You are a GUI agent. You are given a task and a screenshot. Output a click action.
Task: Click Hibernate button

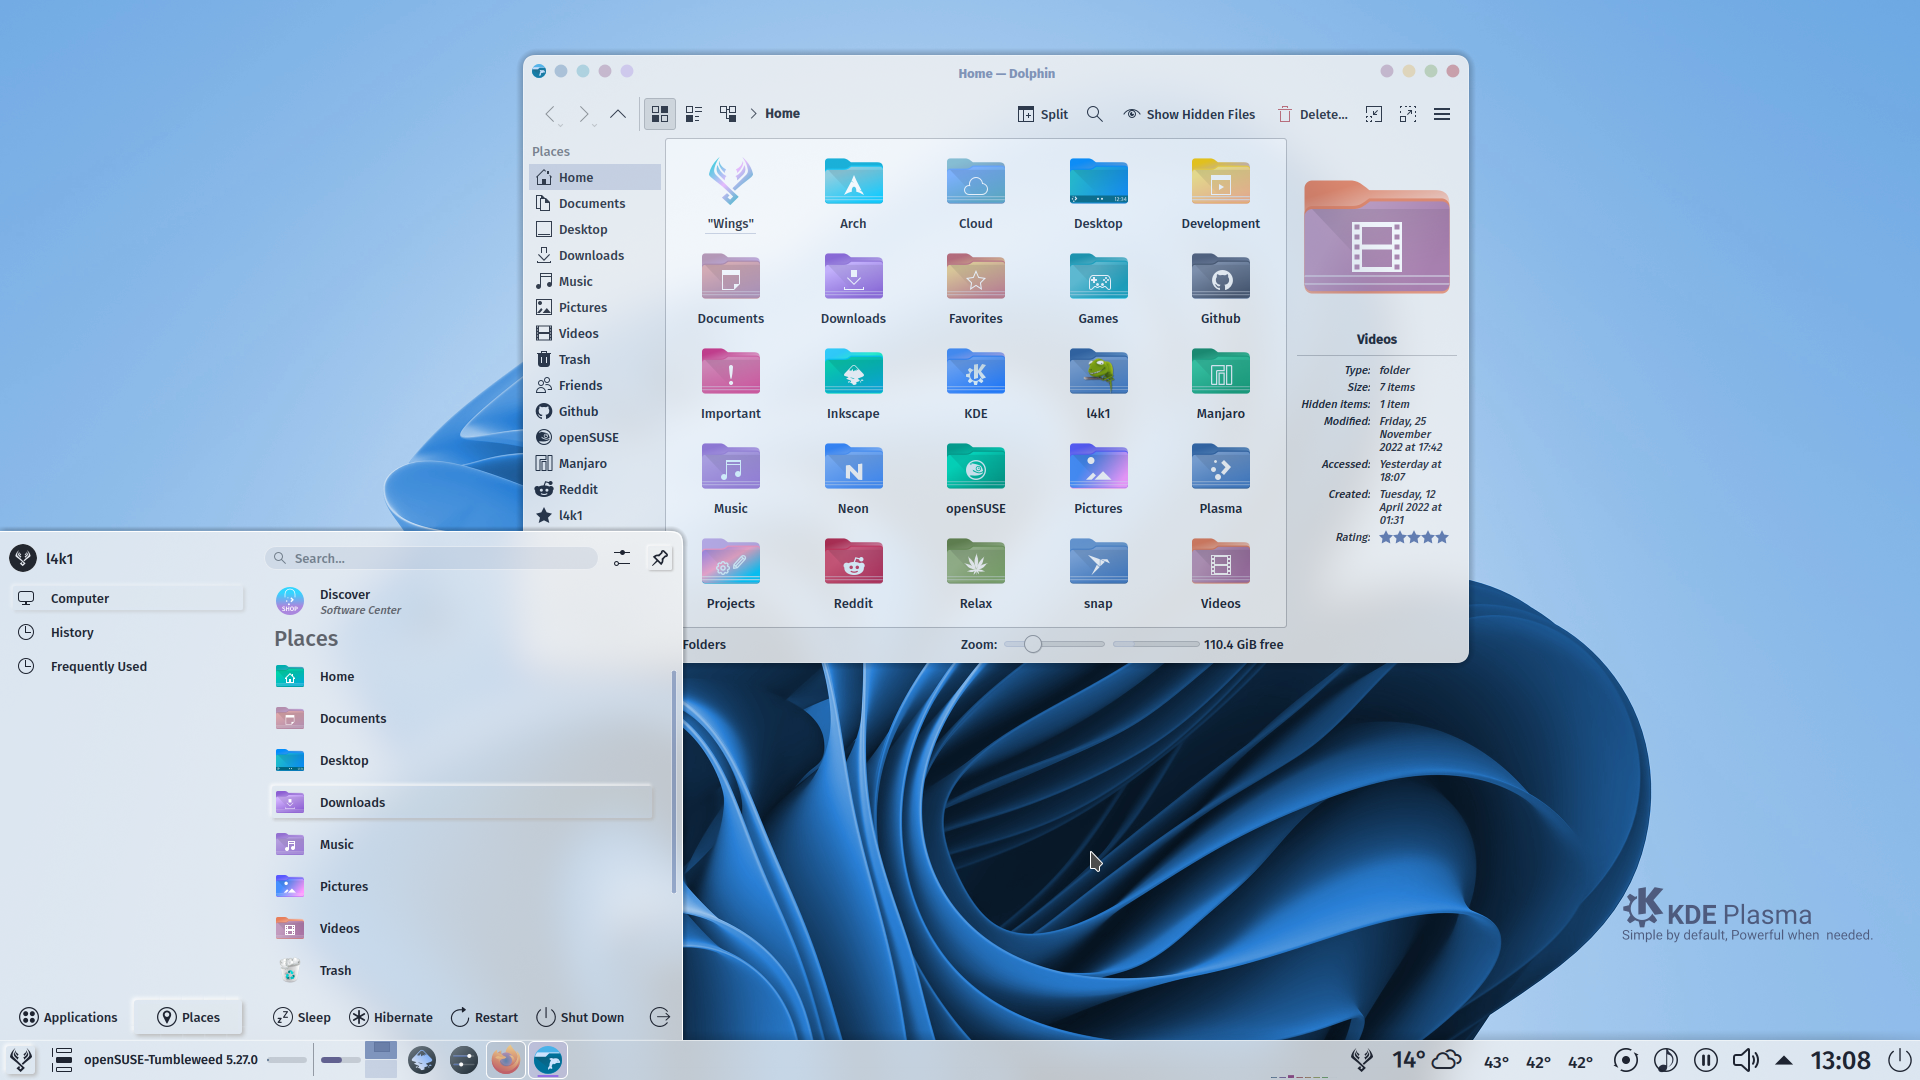pos(391,1017)
